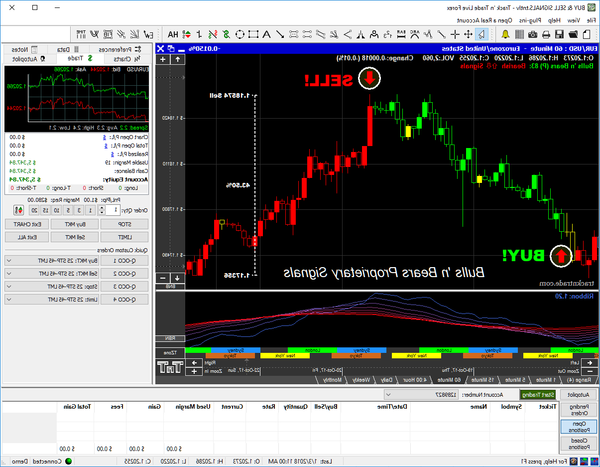Select the text A drawing tool
The image size is (600, 467).
point(267,35)
